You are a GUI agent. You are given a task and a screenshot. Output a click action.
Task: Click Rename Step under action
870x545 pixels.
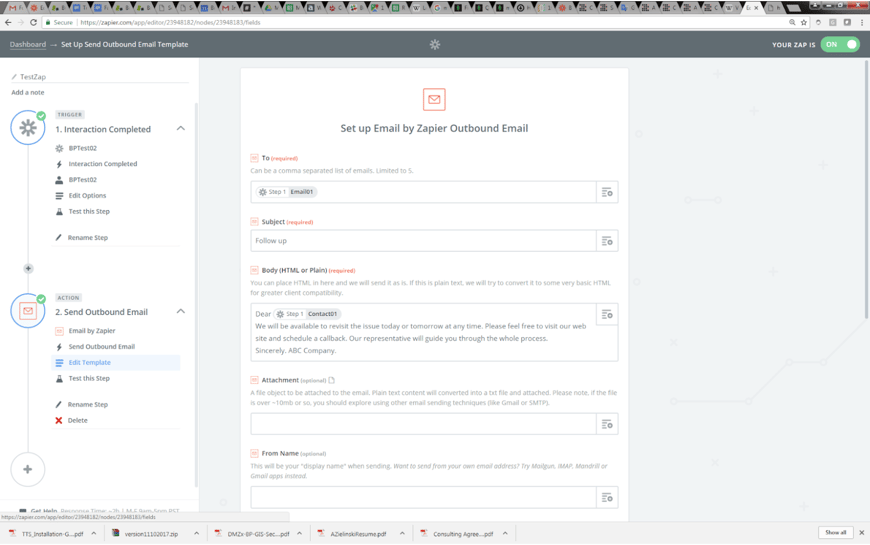[x=88, y=405]
